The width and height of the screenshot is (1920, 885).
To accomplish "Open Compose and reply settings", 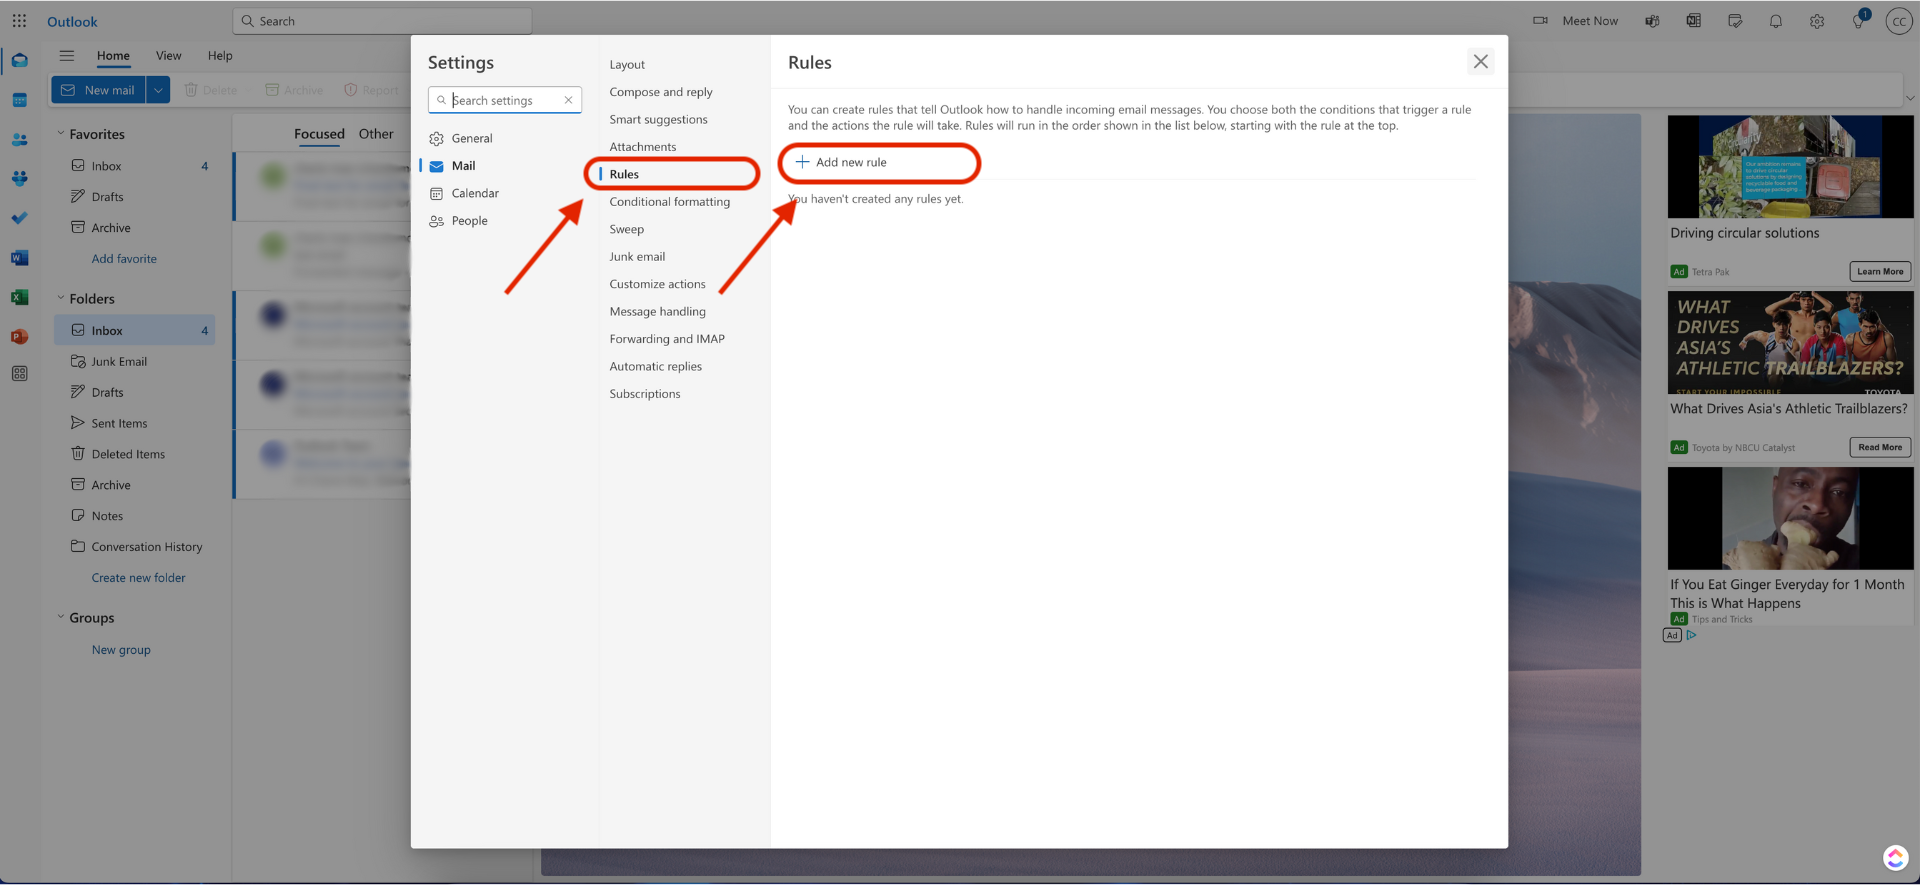I will [661, 92].
